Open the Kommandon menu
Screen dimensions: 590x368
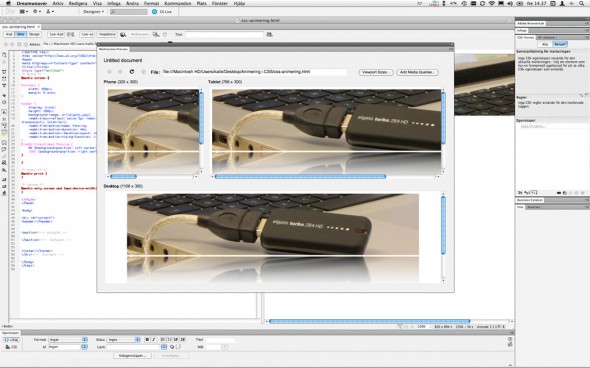pyautogui.click(x=178, y=3)
